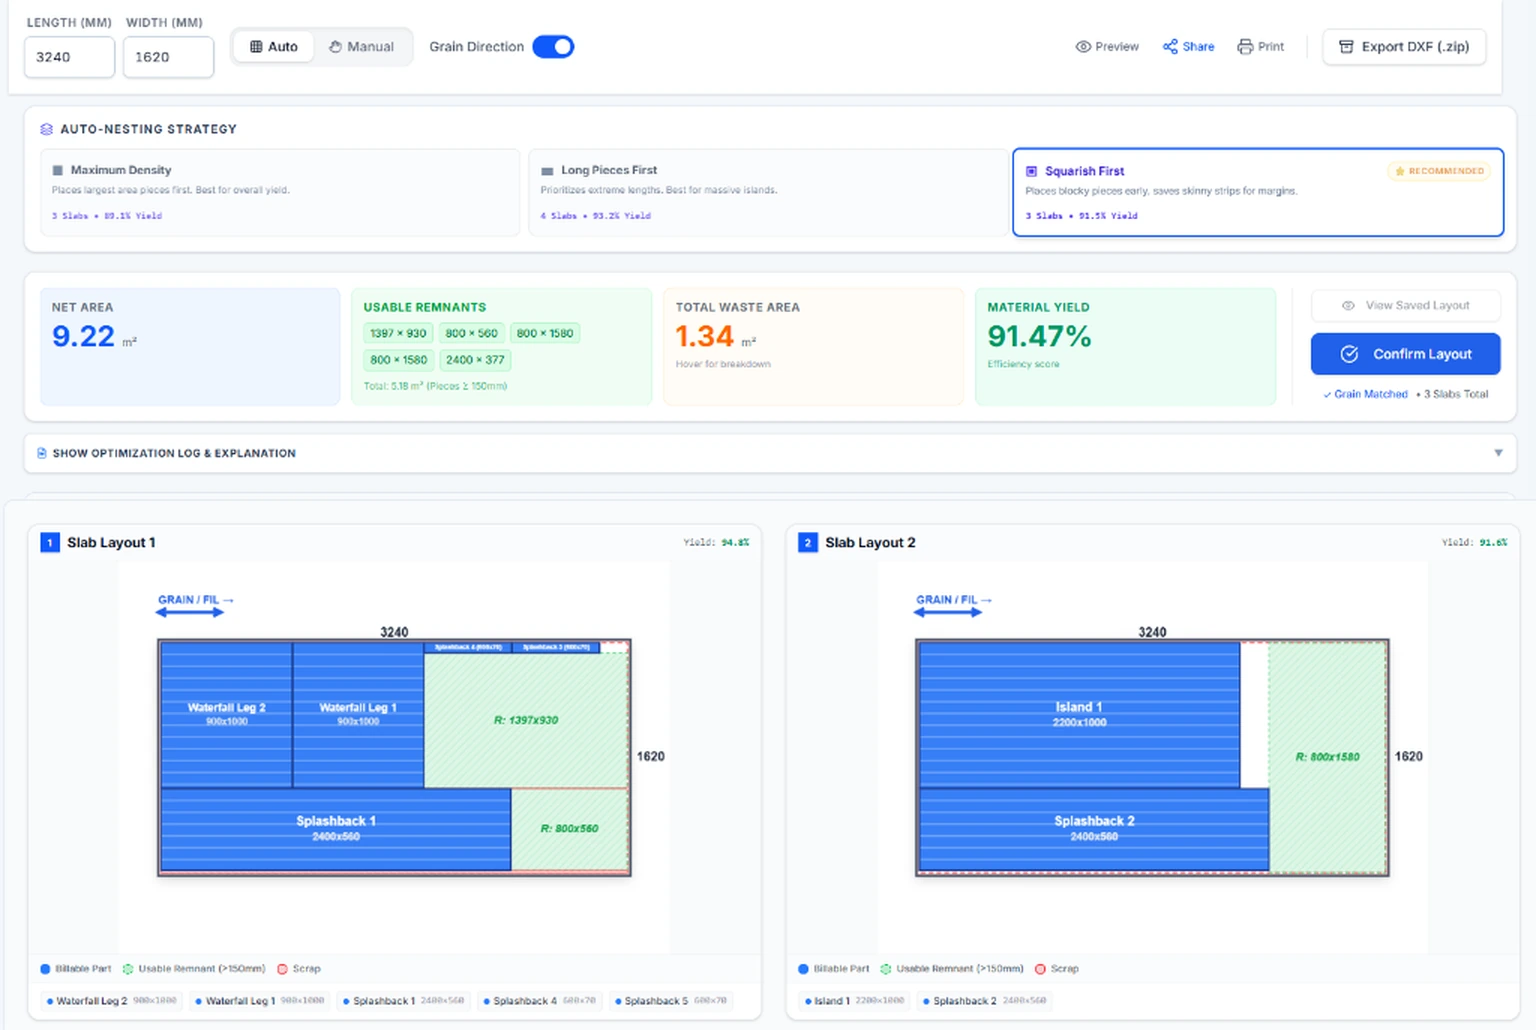
Task: Select the Auto nesting mode
Action: [274, 47]
